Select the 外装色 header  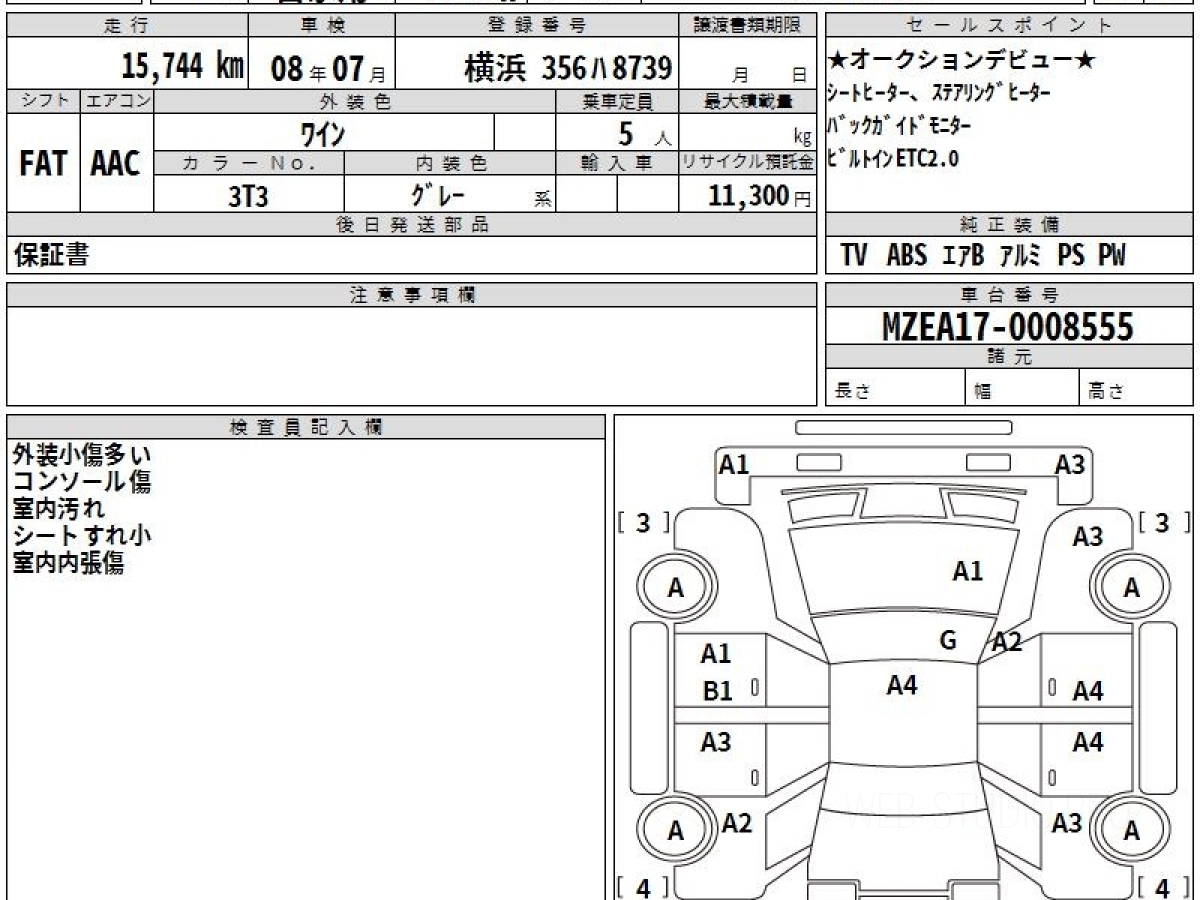click(355, 101)
